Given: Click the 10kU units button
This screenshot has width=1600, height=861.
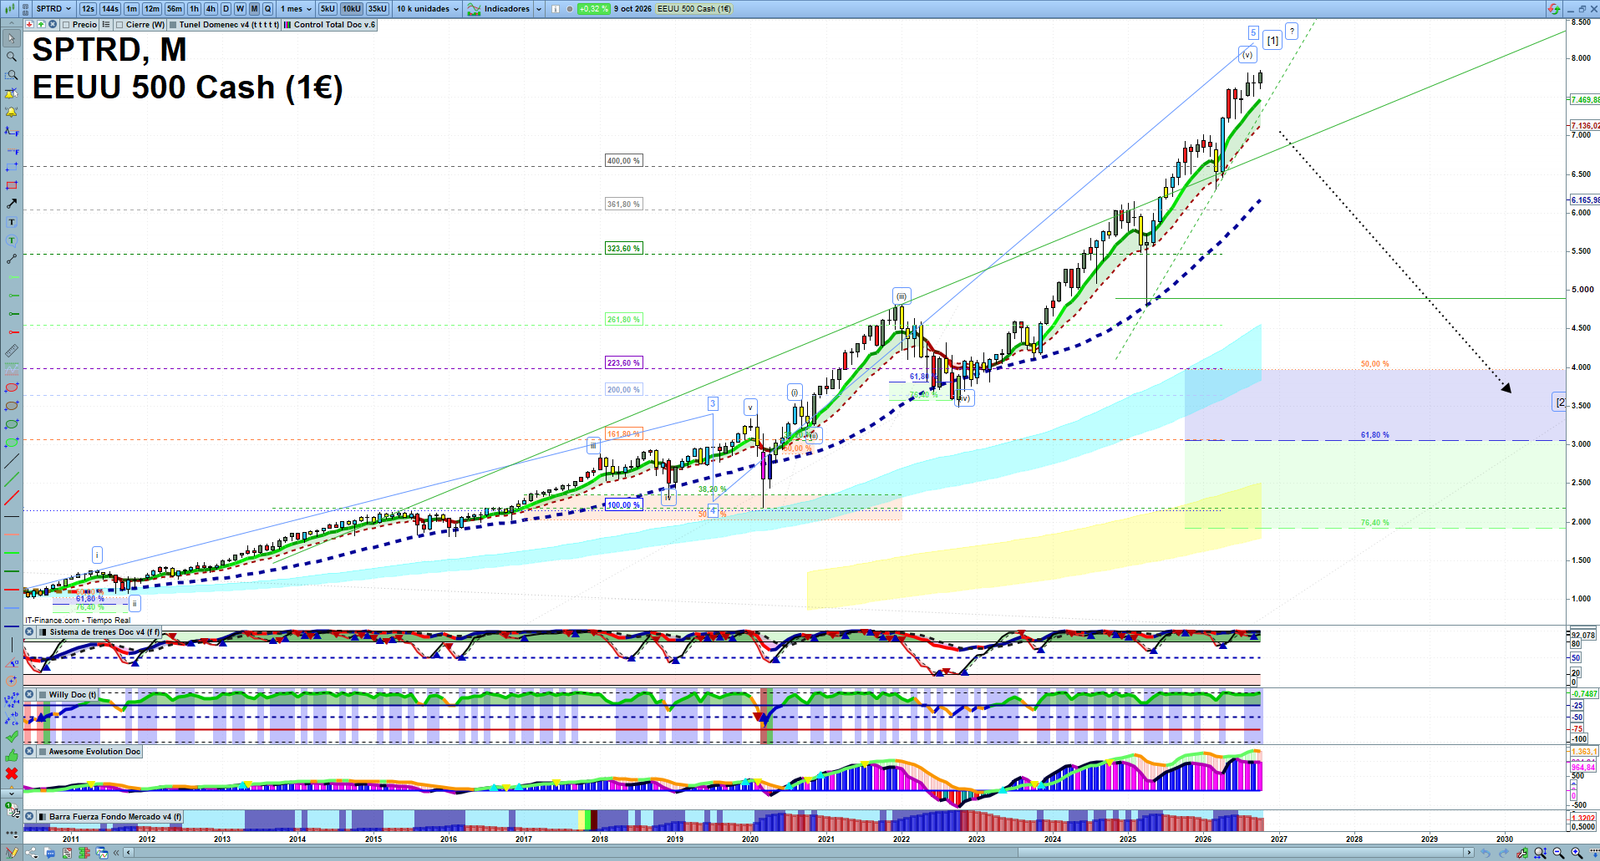Looking at the screenshot, I should (x=352, y=9).
